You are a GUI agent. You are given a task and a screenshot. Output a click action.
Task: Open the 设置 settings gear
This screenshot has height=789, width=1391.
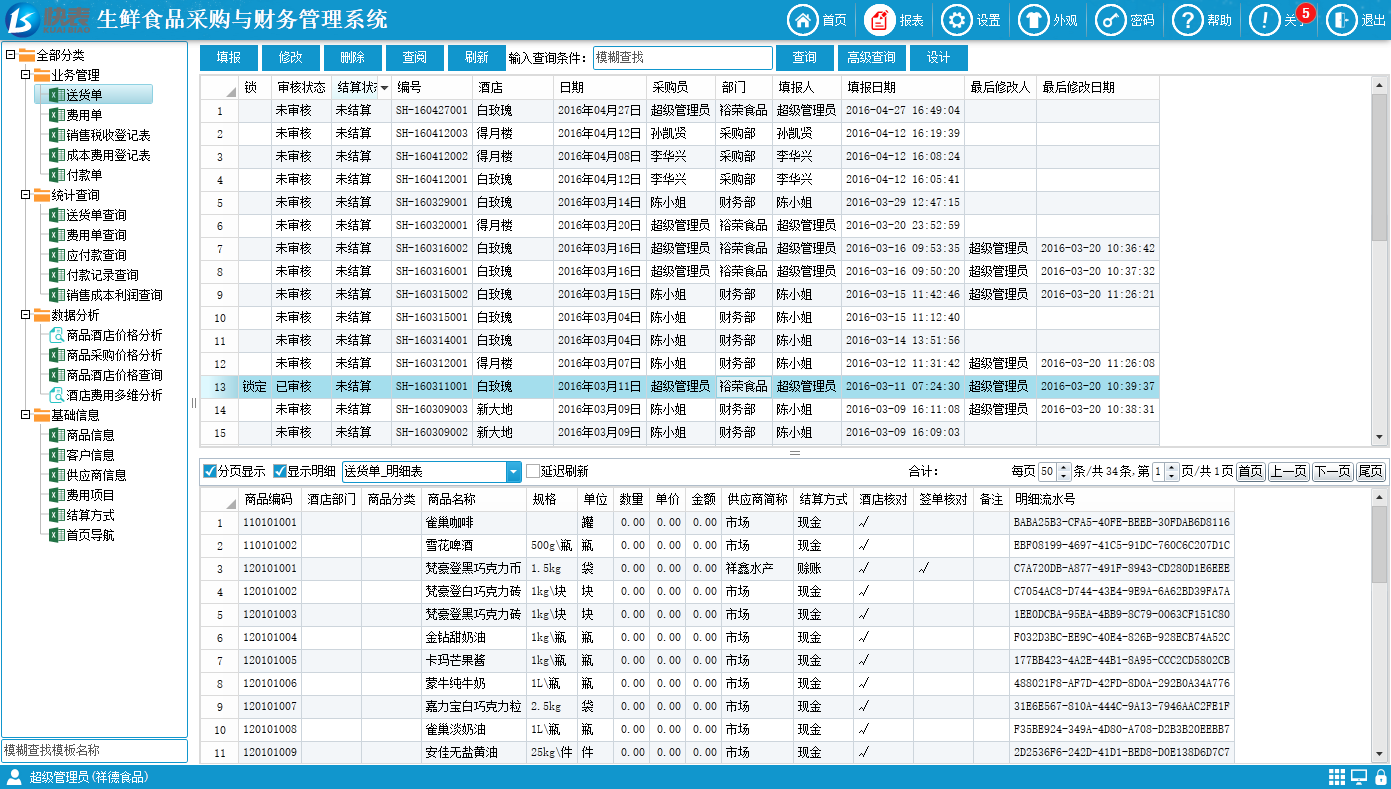point(957,20)
